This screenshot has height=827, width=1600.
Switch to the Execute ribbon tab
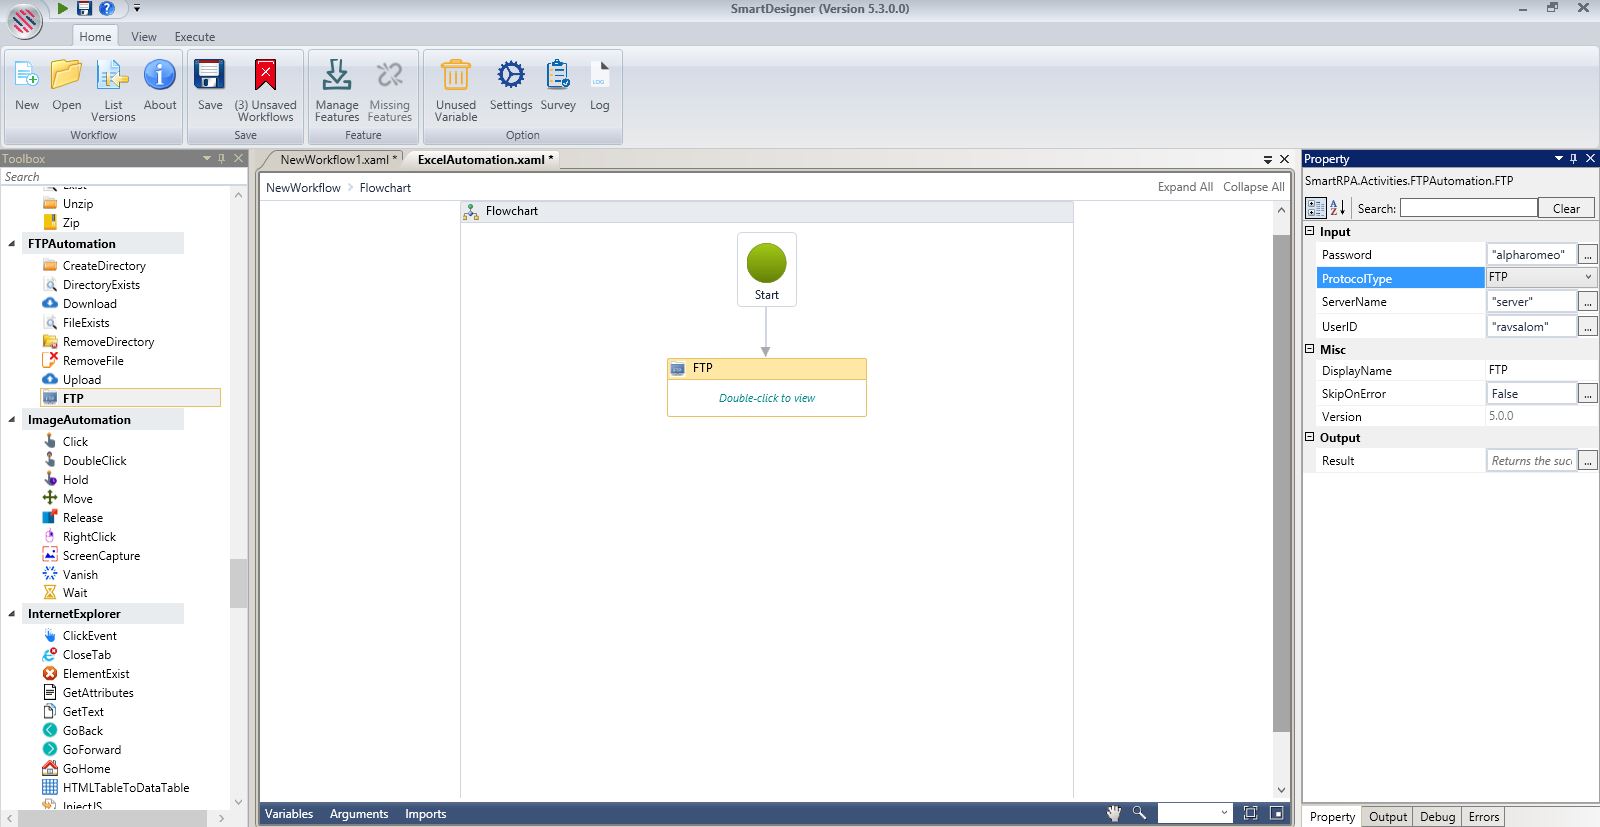194,37
